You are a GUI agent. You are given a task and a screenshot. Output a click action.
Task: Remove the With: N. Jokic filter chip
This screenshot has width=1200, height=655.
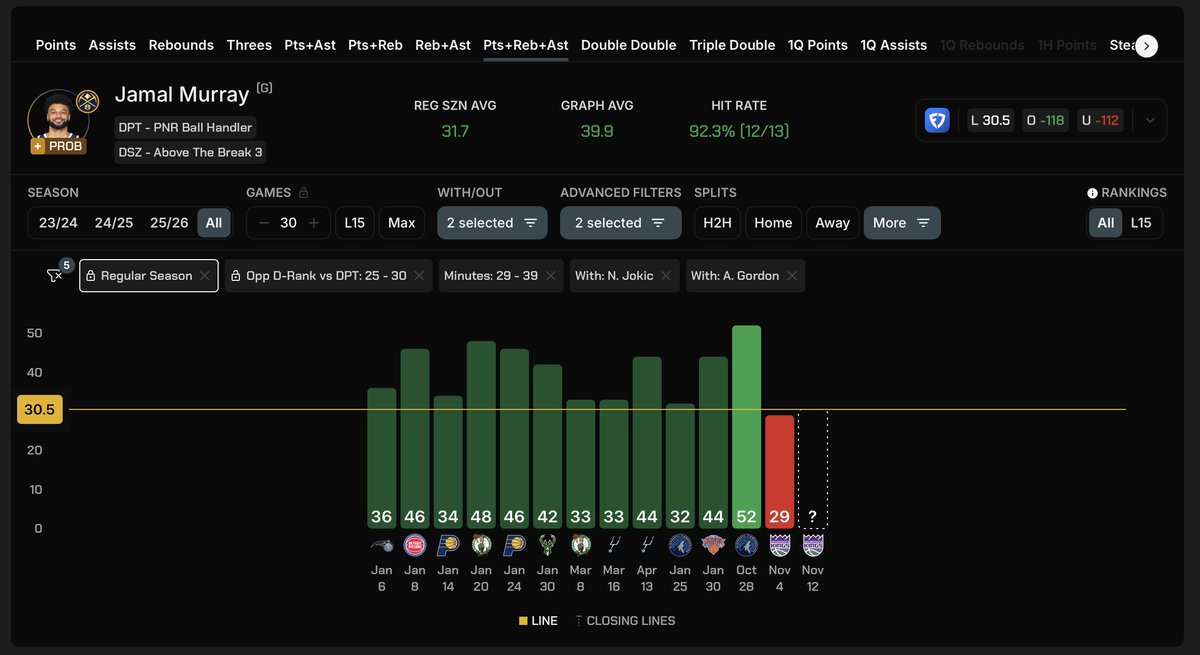click(668, 275)
